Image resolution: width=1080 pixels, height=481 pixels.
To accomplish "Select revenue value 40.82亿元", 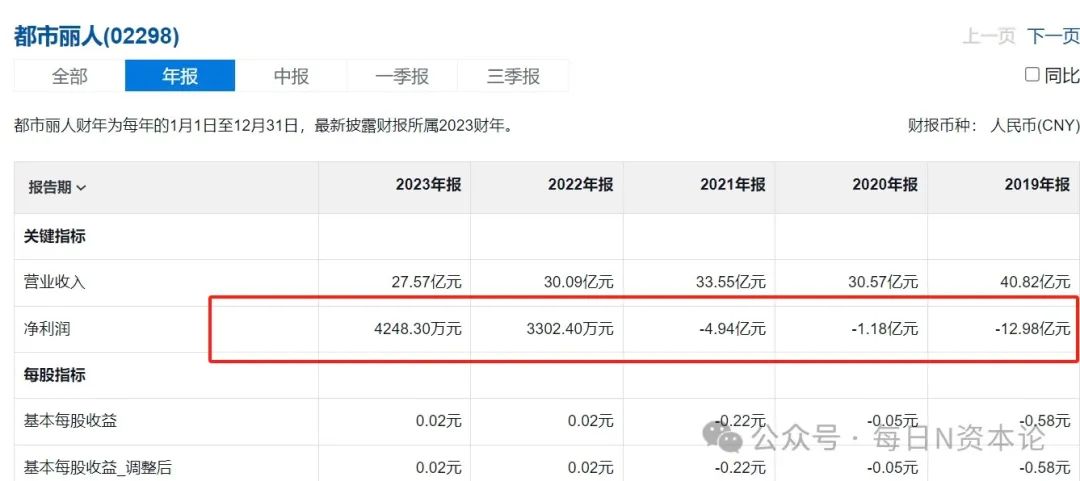I will point(1033,282).
